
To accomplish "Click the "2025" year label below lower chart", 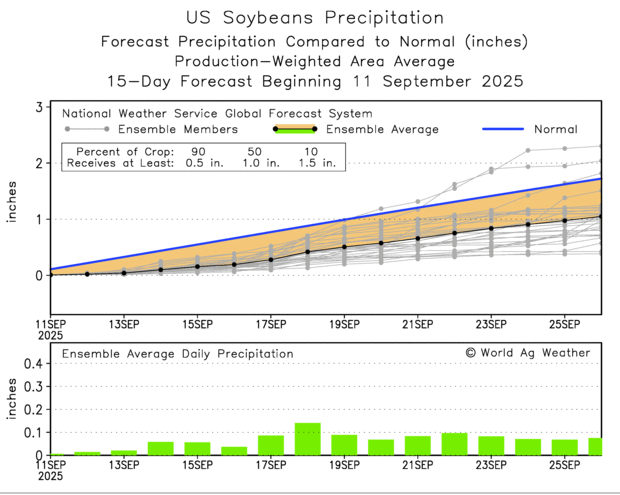I will click(x=50, y=478).
